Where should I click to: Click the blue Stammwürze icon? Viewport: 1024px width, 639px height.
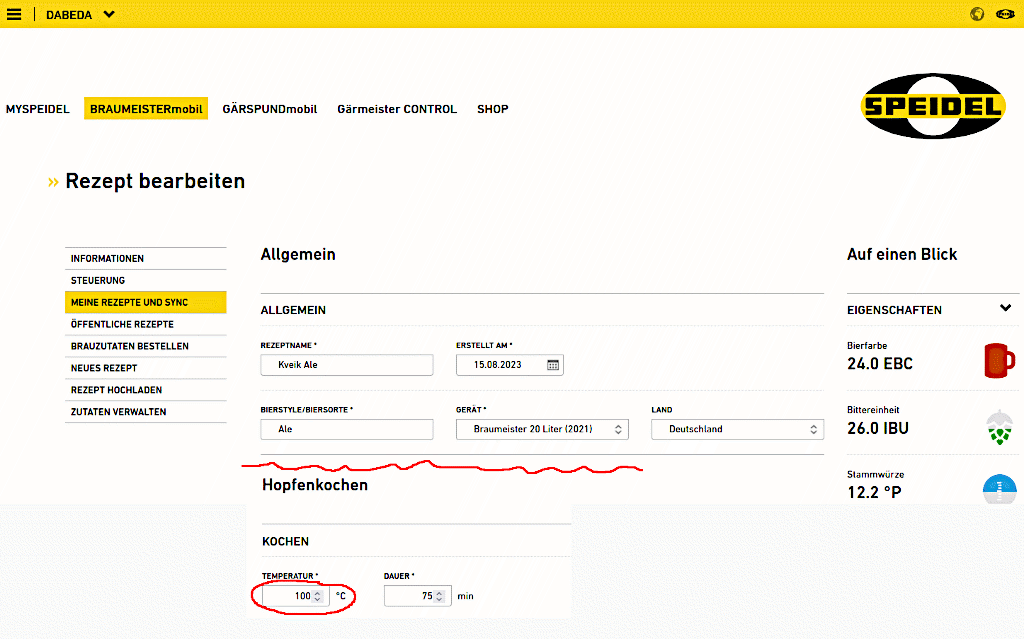point(999,488)
